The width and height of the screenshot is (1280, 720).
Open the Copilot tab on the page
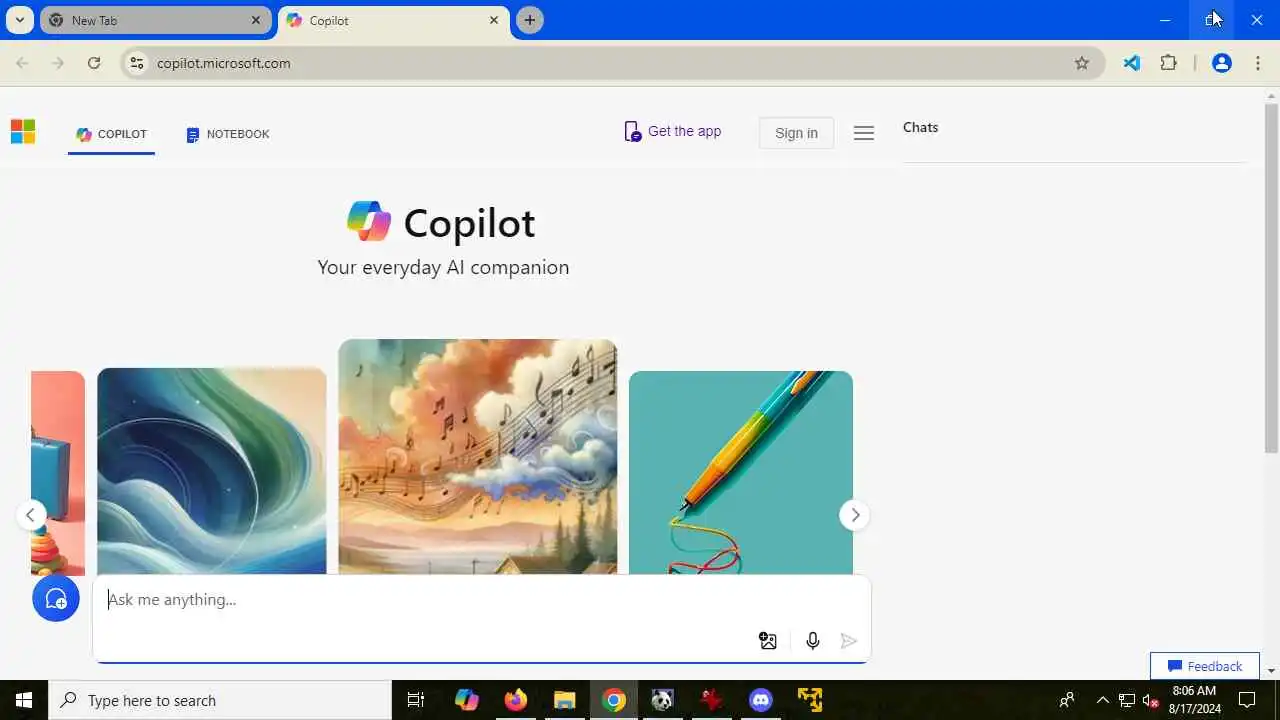[x=112, y=134]
